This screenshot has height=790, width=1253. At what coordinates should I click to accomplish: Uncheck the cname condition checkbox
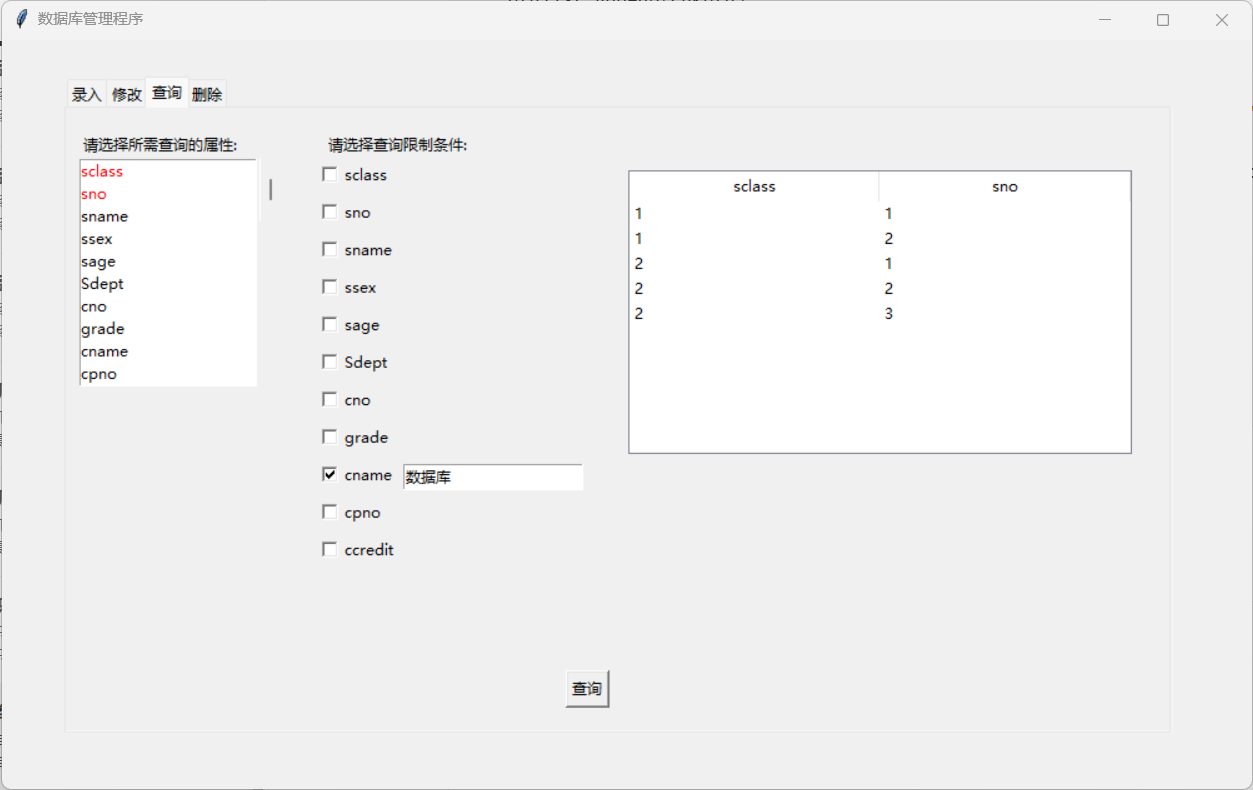click(329, 475)
